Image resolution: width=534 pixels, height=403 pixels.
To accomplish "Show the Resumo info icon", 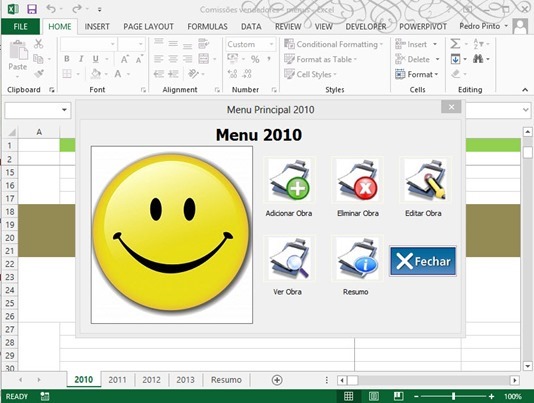I will 357,259.
